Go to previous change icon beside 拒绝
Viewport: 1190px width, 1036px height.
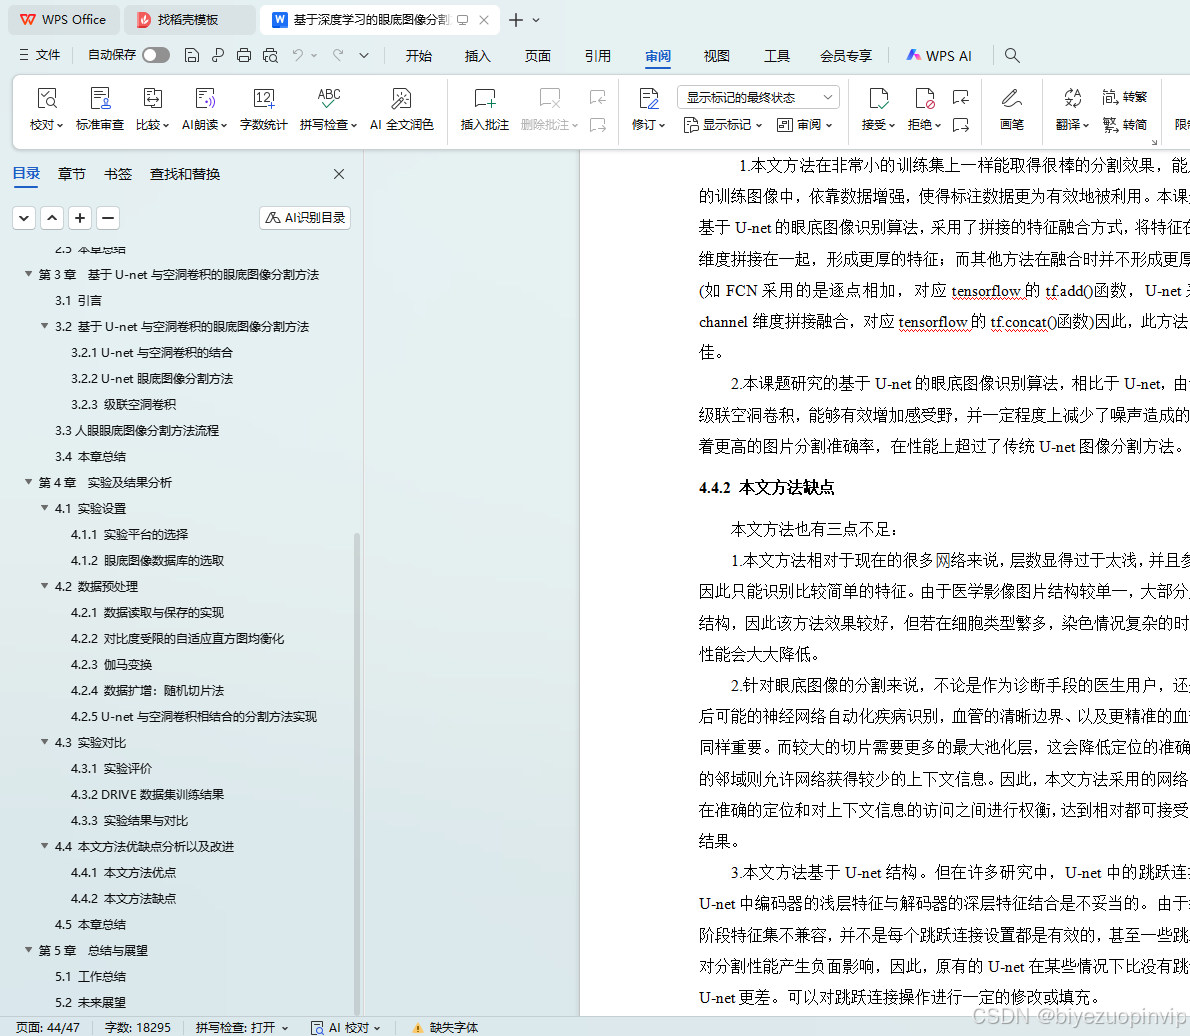tap(961, 97)
